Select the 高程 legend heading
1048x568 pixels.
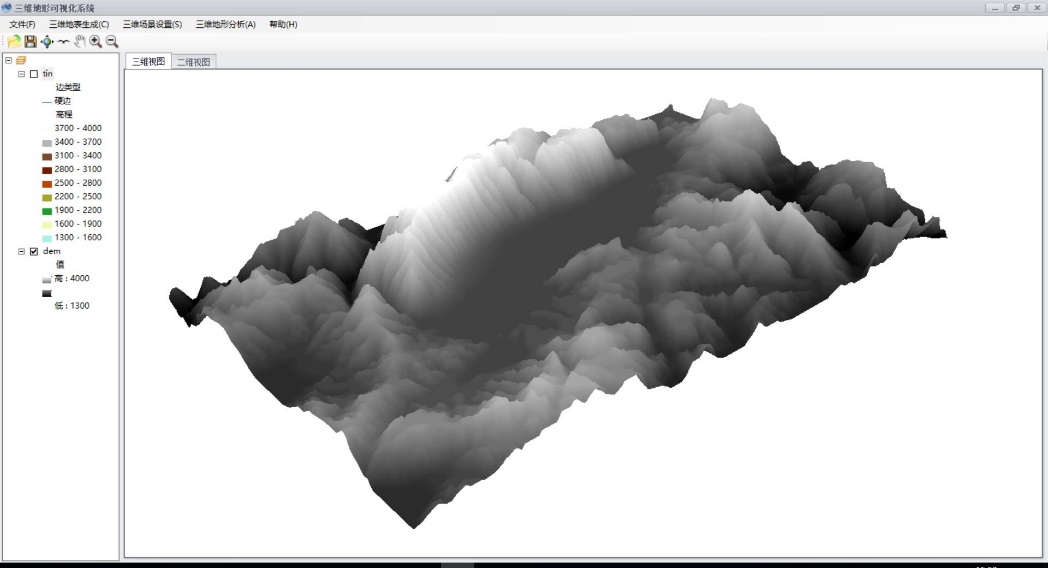coord(63,114)
